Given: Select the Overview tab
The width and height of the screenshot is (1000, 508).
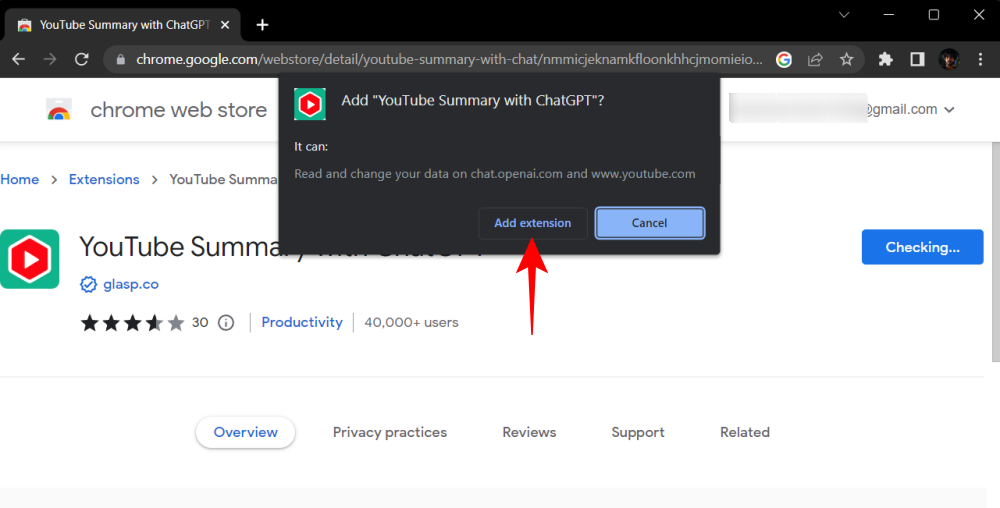Looking at the screenshot, I should point(246,432).
